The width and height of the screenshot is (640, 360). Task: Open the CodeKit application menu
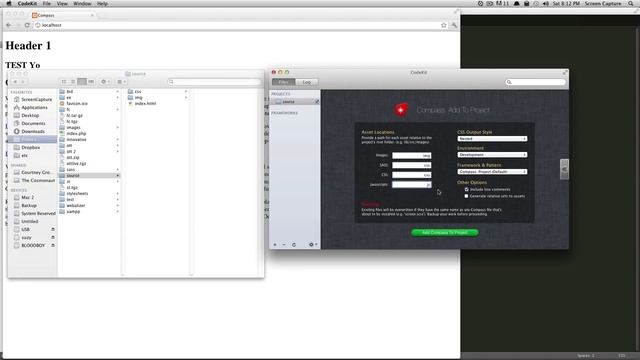pyautogui.click(x=27, y=4)
